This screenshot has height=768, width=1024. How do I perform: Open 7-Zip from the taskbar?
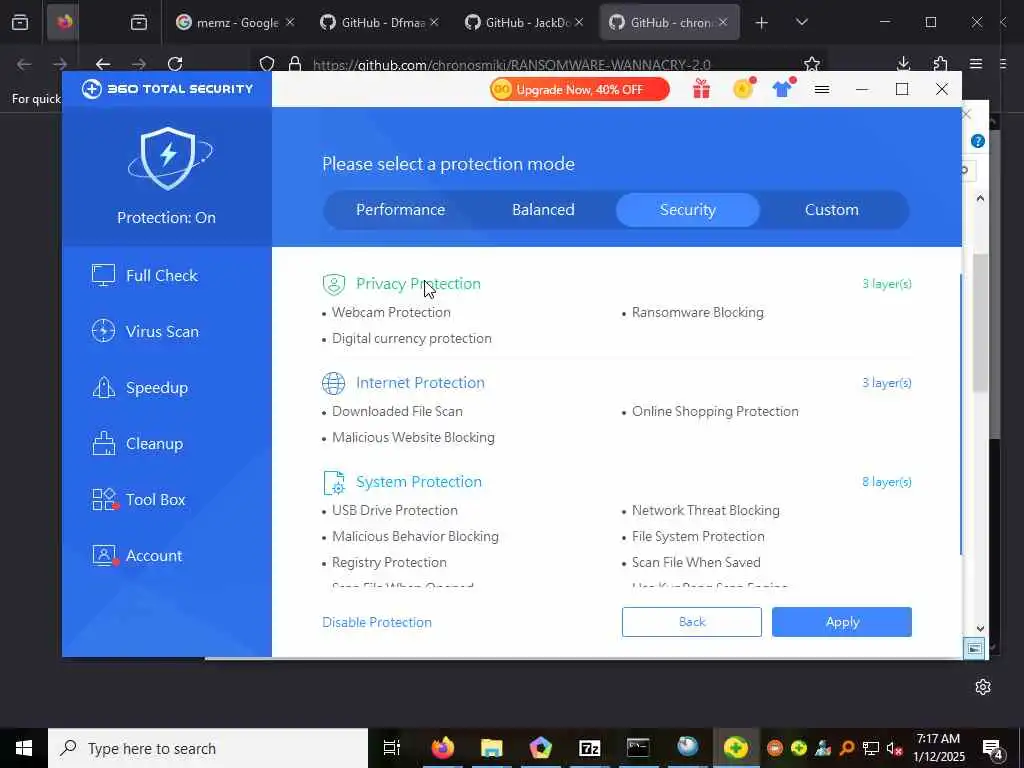point(589,748)
